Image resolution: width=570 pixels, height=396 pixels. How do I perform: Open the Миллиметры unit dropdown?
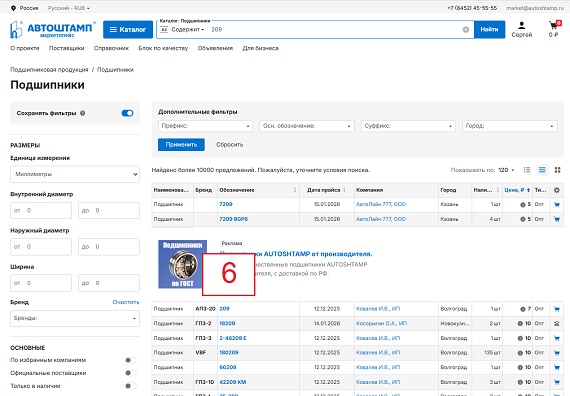point(75,174)
